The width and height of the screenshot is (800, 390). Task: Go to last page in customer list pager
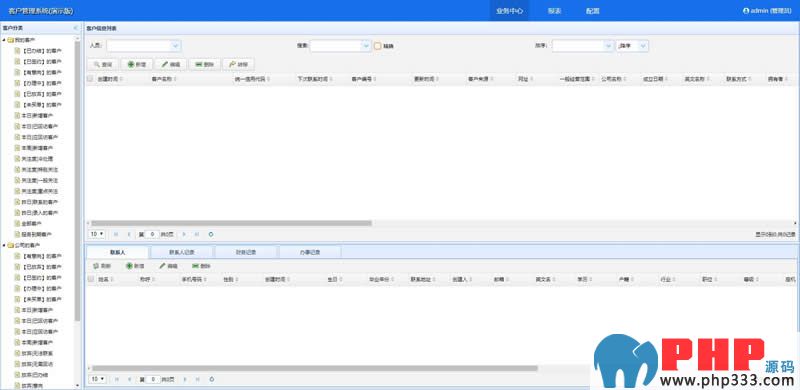(197, 234)
